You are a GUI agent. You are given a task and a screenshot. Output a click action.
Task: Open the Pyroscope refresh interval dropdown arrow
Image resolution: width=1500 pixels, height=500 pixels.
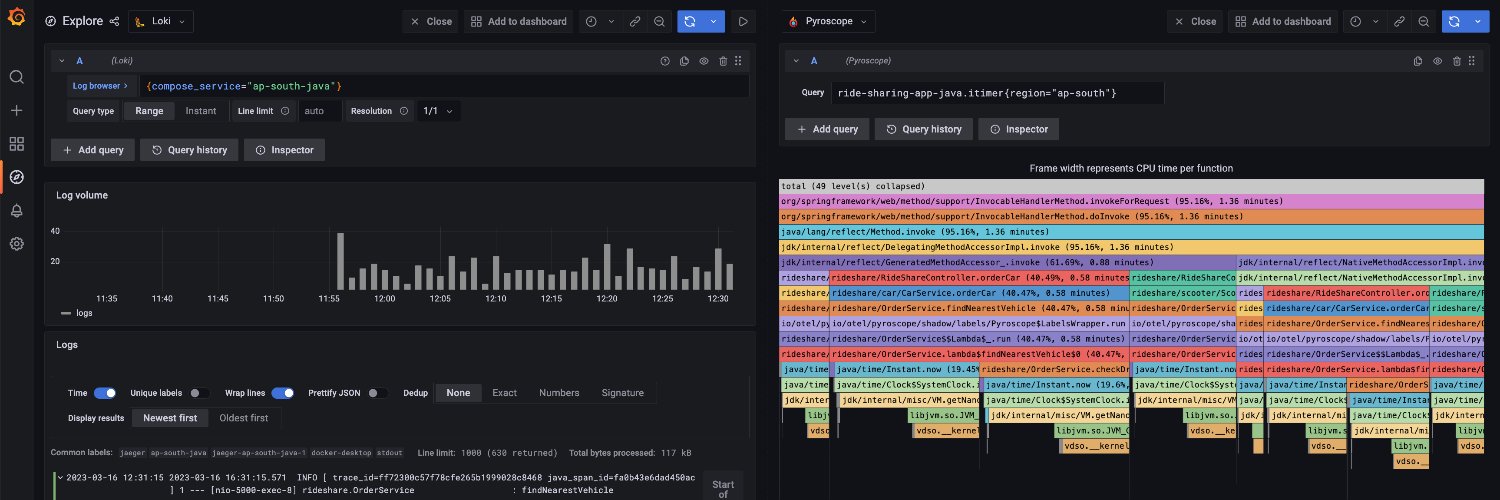click(x=1477, y=21)
